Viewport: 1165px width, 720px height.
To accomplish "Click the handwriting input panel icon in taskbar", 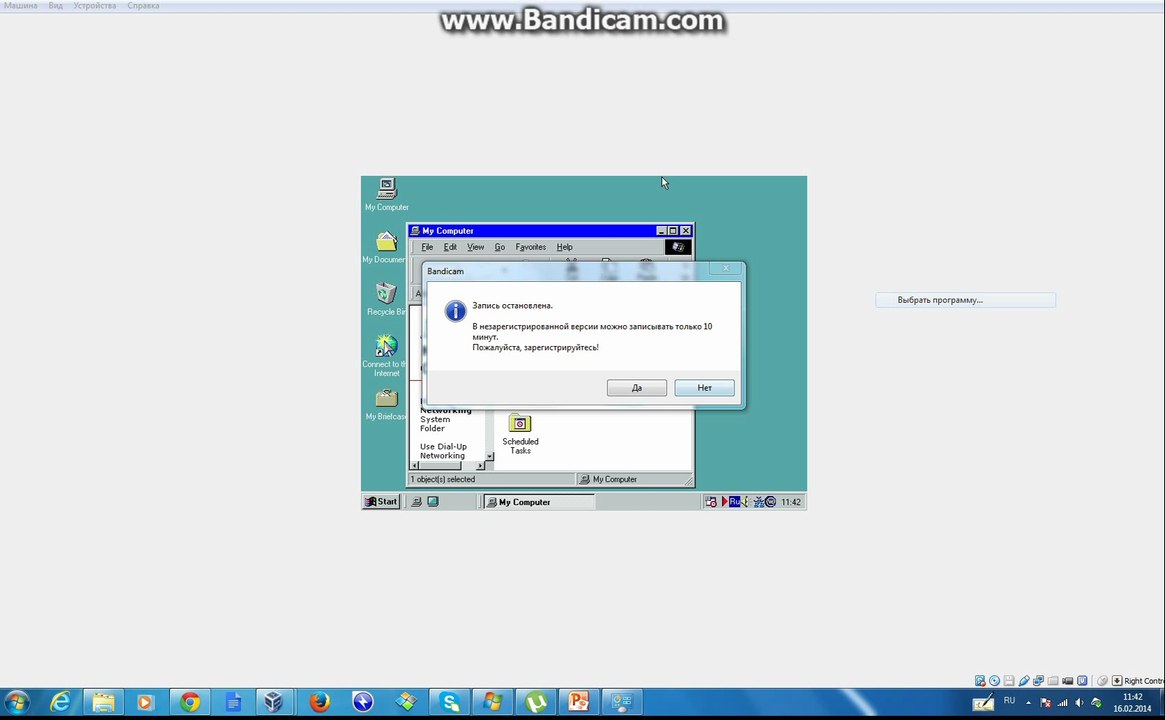I will pyautogui.click(x=983, y=701).
